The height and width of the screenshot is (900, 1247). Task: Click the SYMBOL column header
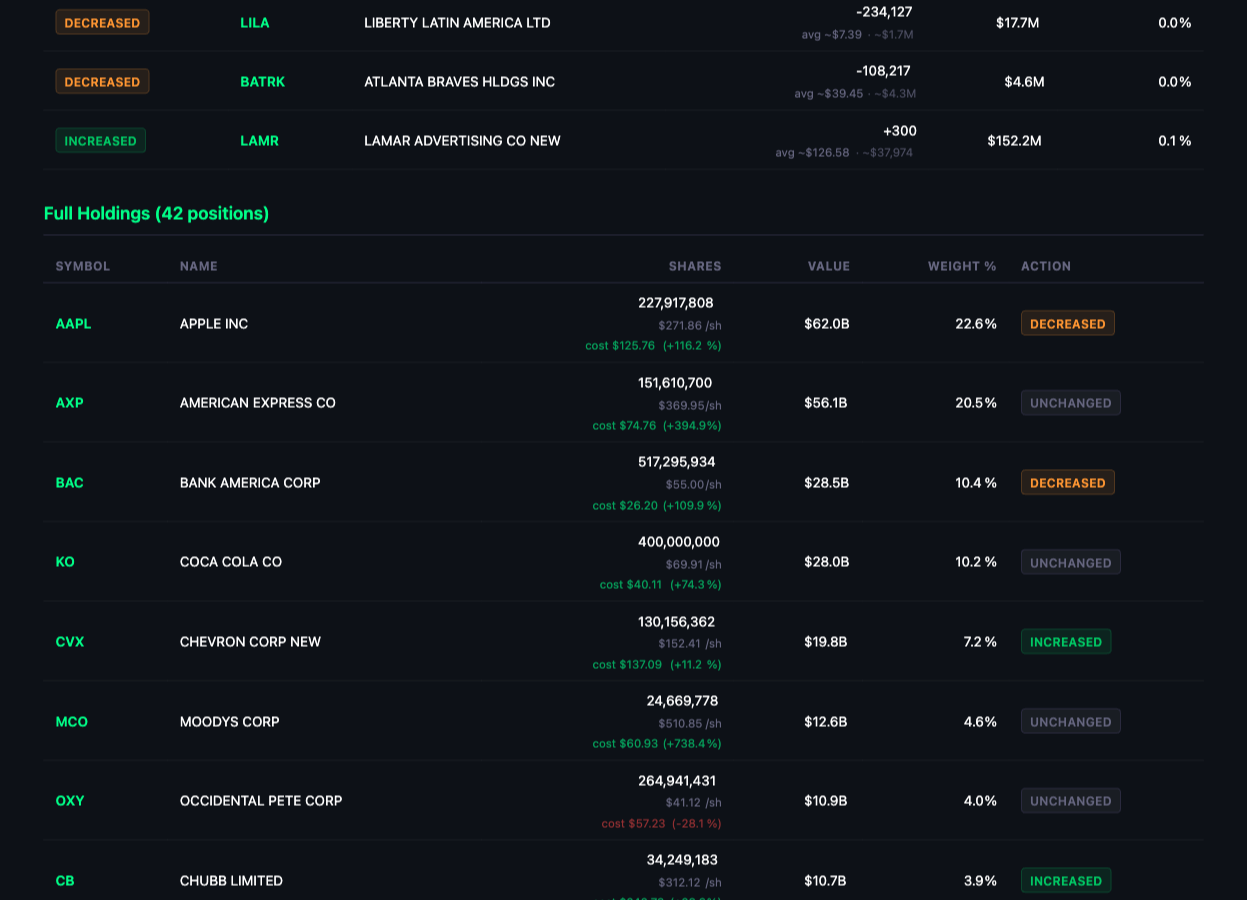click(x=83, y=266)
